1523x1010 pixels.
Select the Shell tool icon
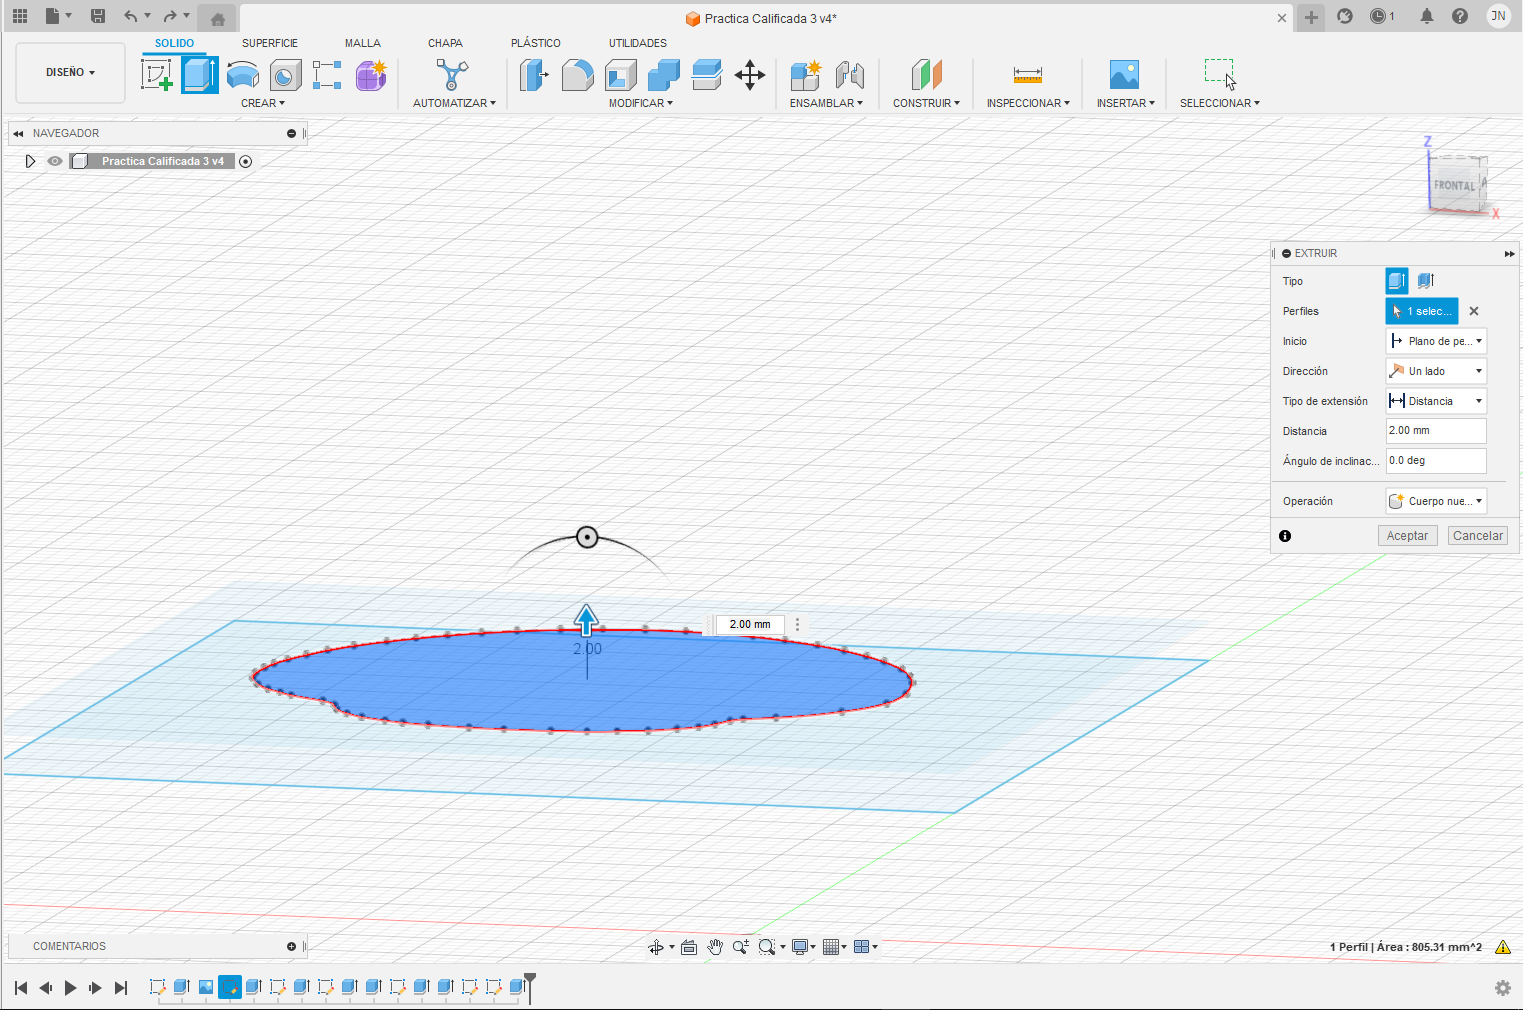pyautogui.click(x=621, y=75)
